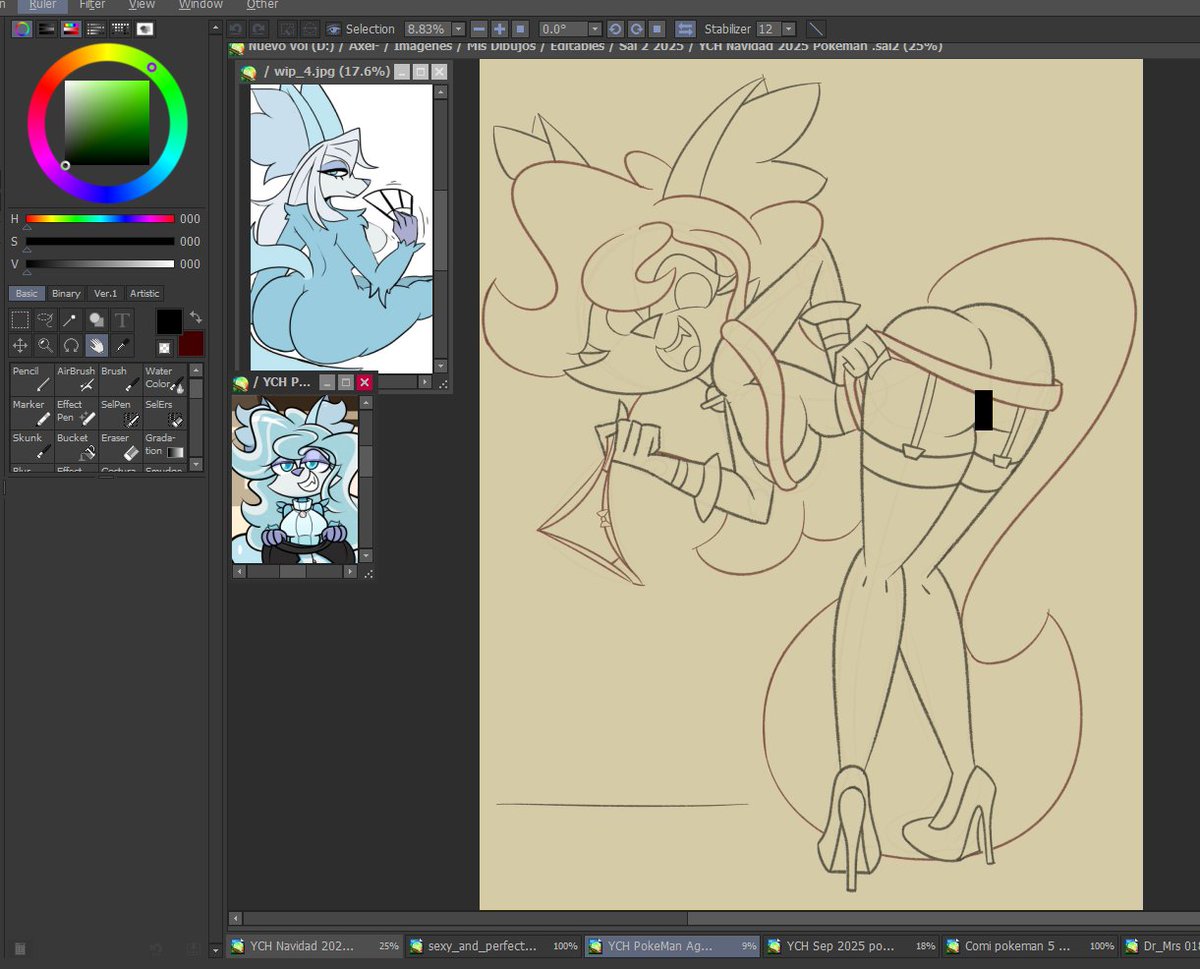Show the color wheel panel
The image size is (1200, 969).
[x=21, y=29]
